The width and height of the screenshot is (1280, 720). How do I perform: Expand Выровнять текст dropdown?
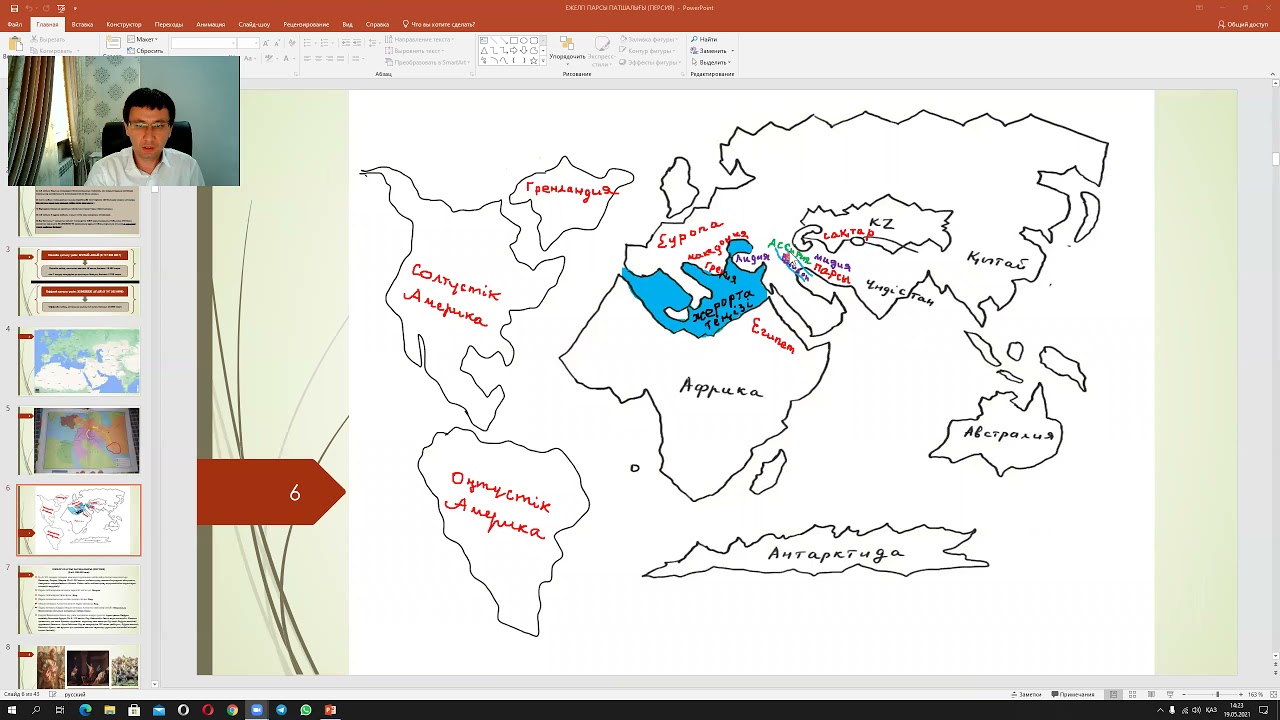tap(415, 50)
